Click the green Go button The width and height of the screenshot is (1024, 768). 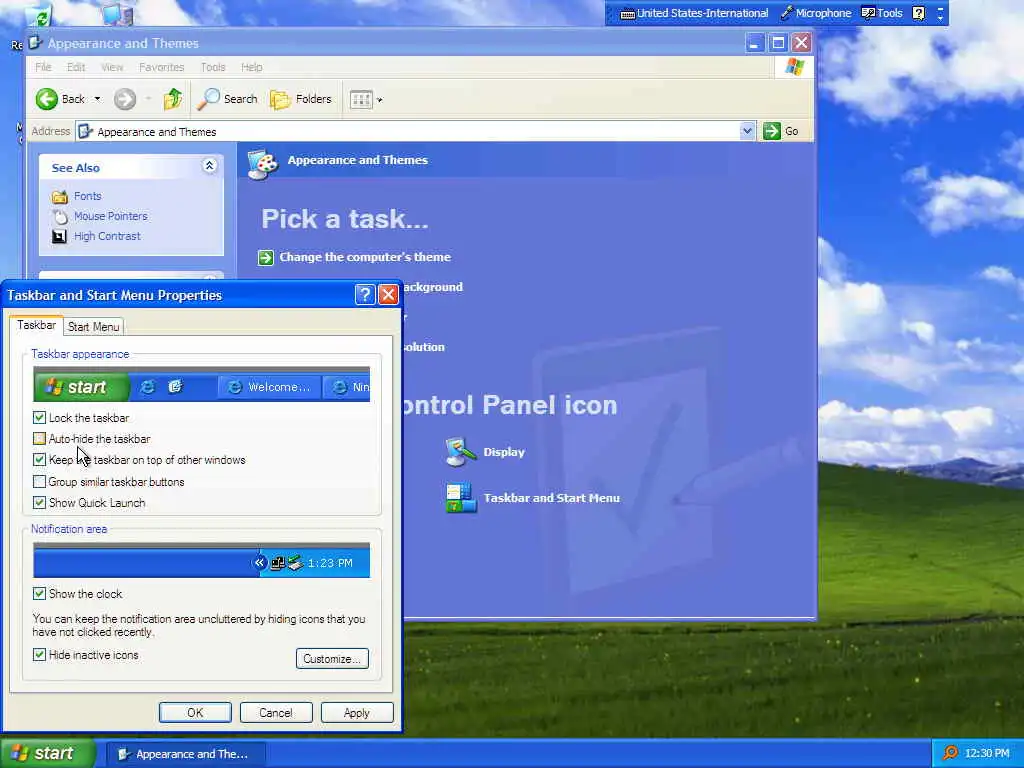click(x=781, y=131)
